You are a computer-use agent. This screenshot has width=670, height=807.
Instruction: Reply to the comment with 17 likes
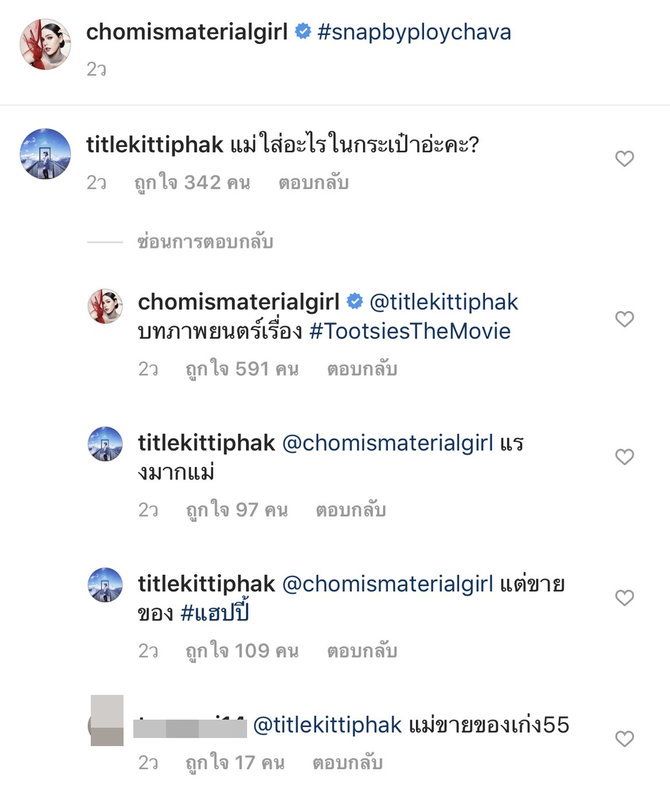point(347,763)
